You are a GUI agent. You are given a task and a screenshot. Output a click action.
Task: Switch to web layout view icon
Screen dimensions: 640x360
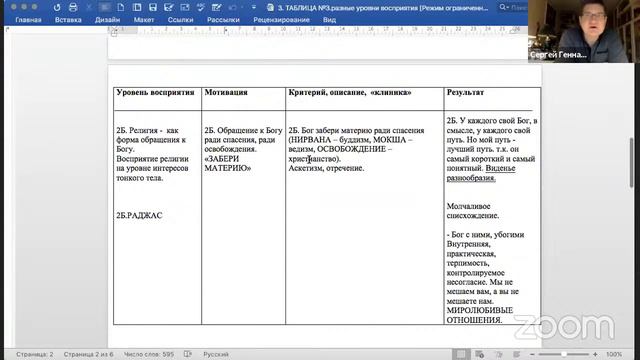pos(480,354)
